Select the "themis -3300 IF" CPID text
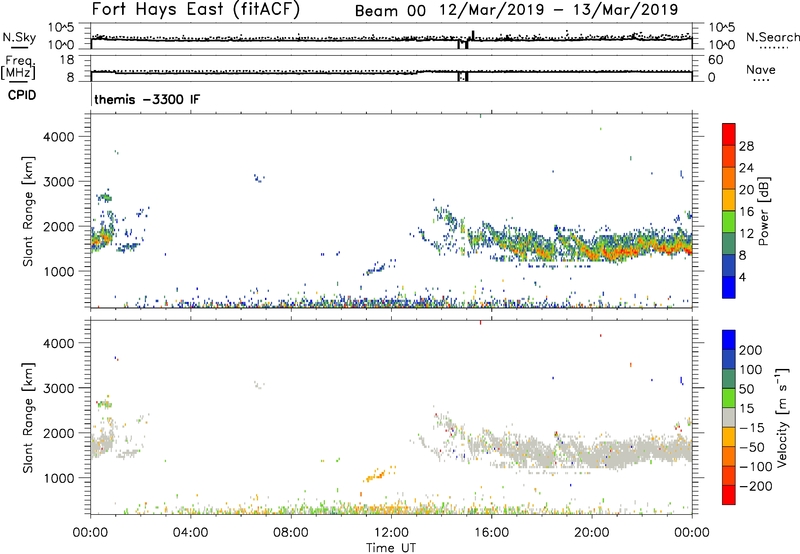This screenshot has height=554, width=800. coord(147,99)
